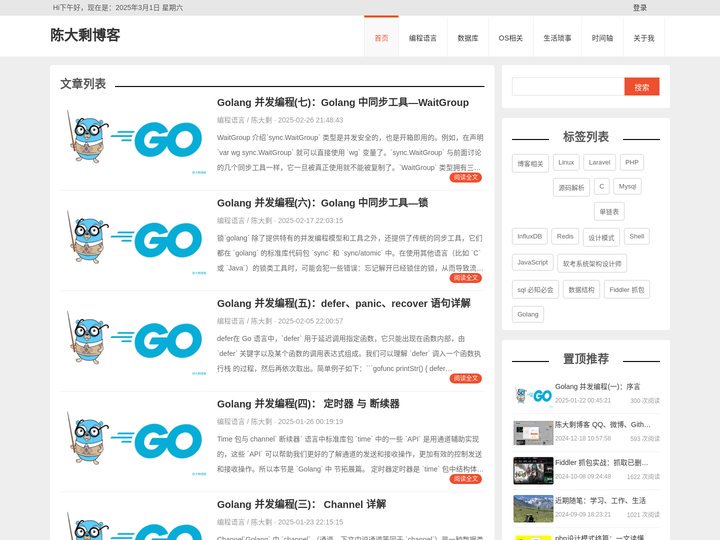
Task: Click Go thumbnail in pinned 序言 post
Action: (533, 395)
